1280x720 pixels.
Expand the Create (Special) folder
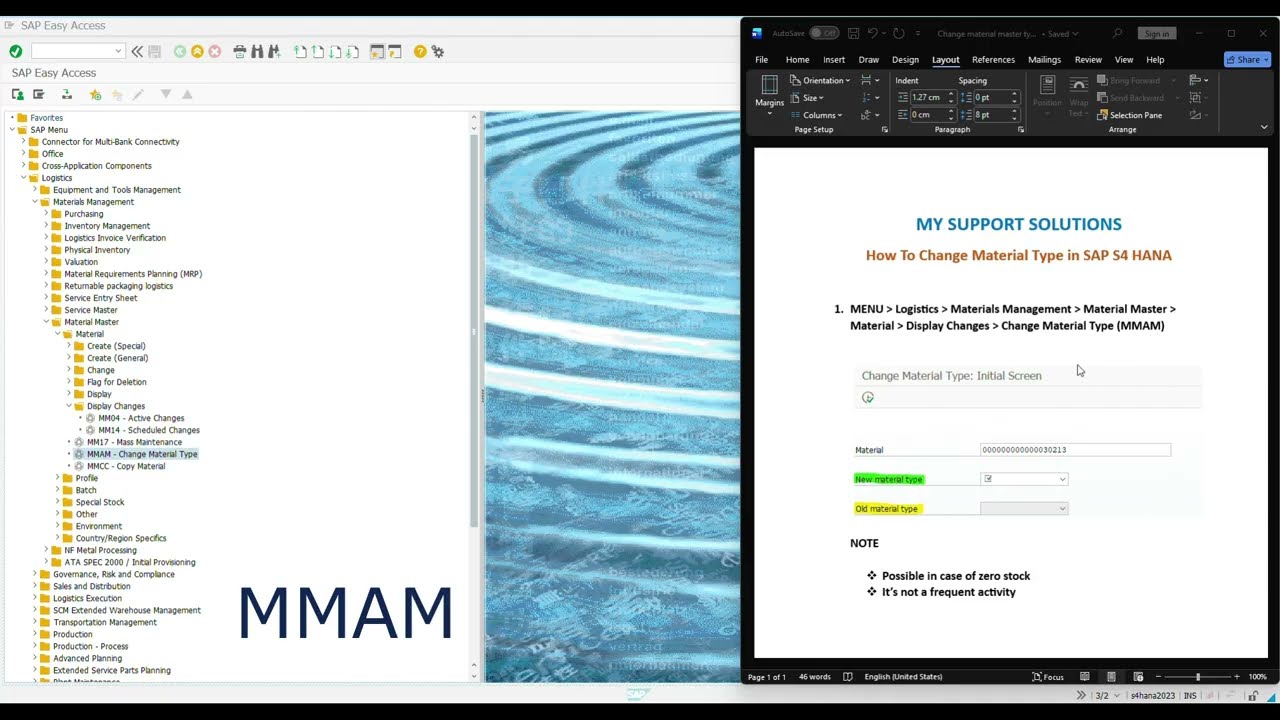click(x=69, y=346)
